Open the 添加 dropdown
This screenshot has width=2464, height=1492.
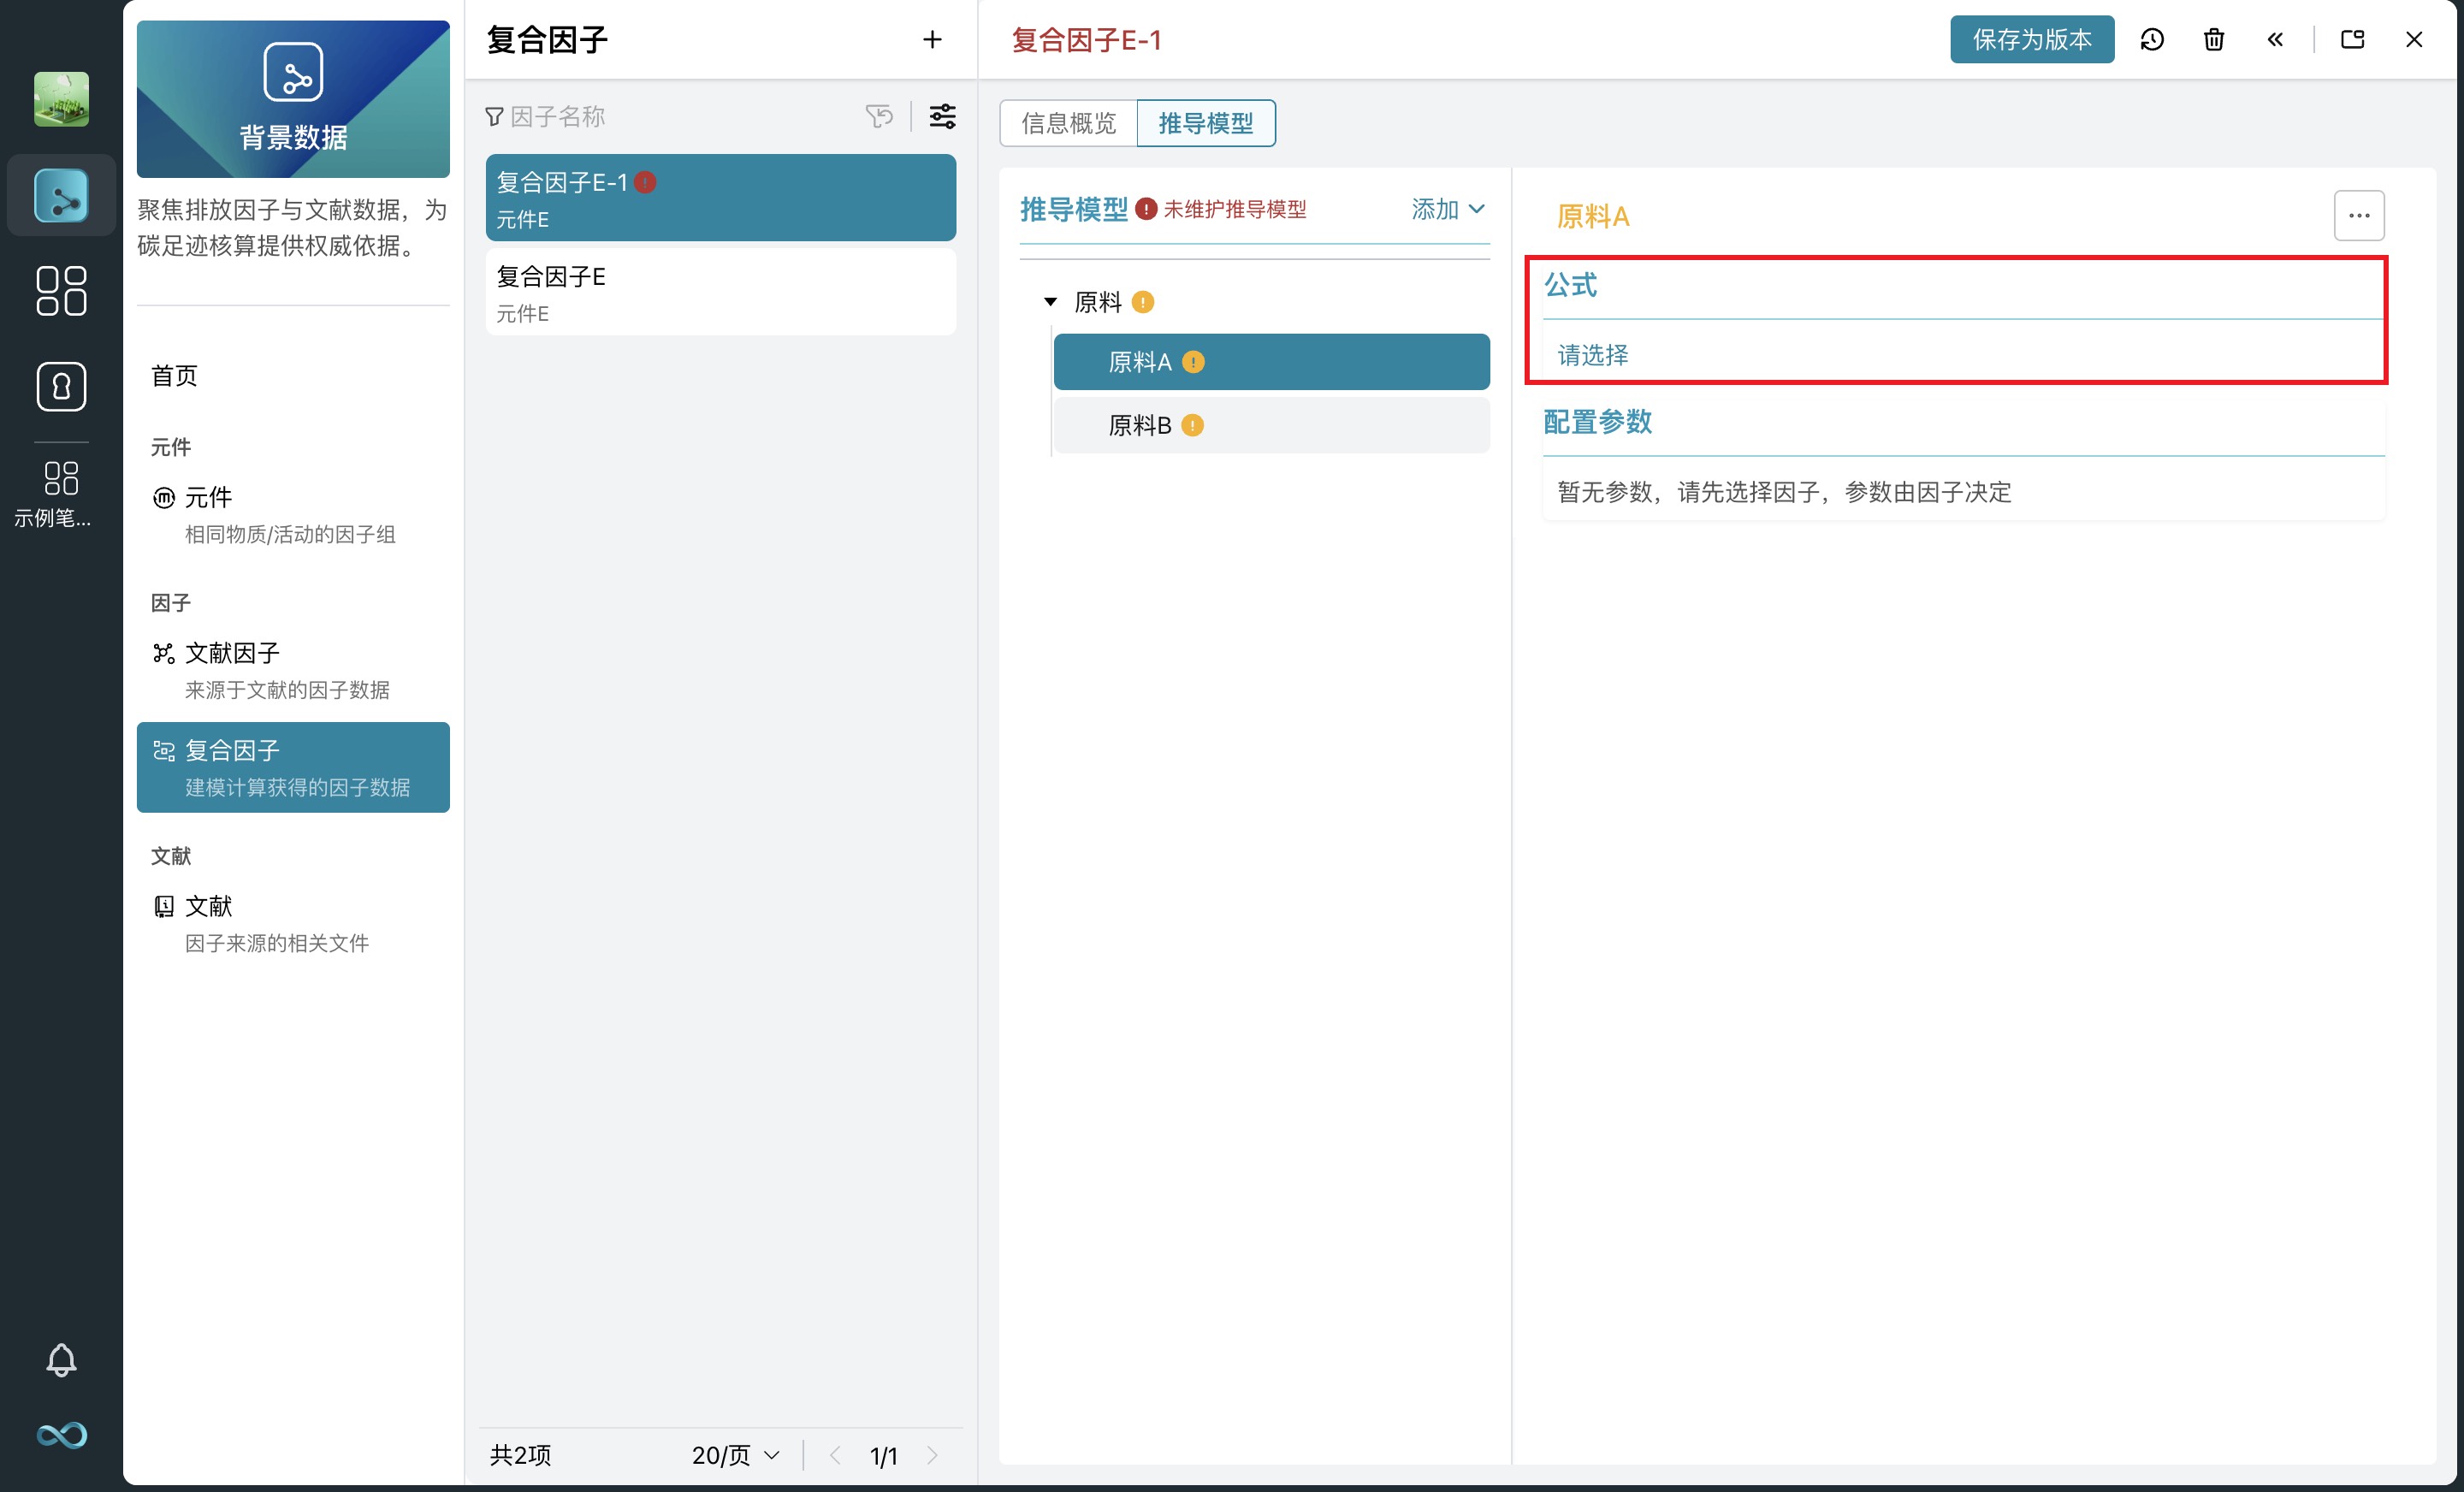1447,209
